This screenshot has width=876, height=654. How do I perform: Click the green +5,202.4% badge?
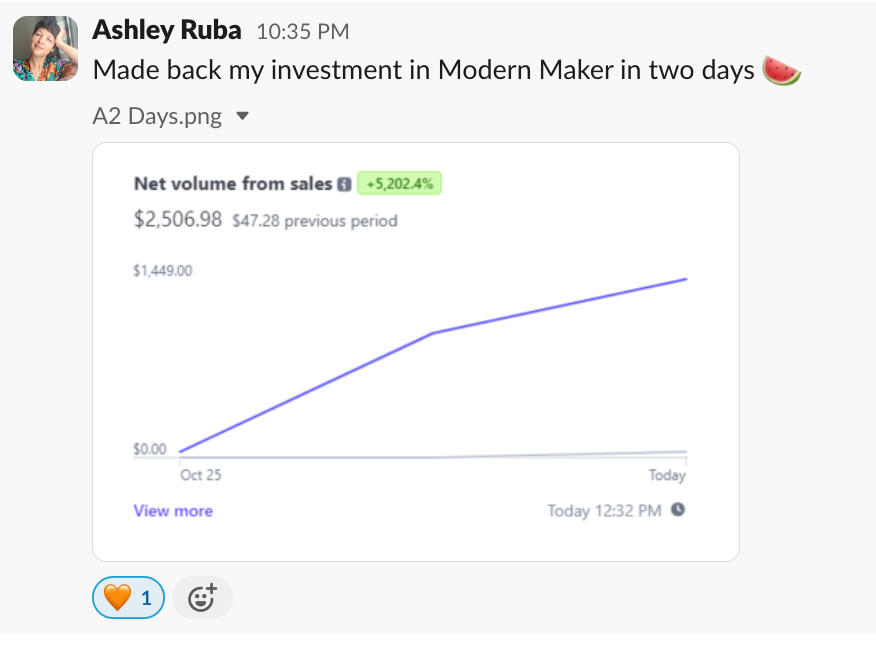tap(399, 184)
